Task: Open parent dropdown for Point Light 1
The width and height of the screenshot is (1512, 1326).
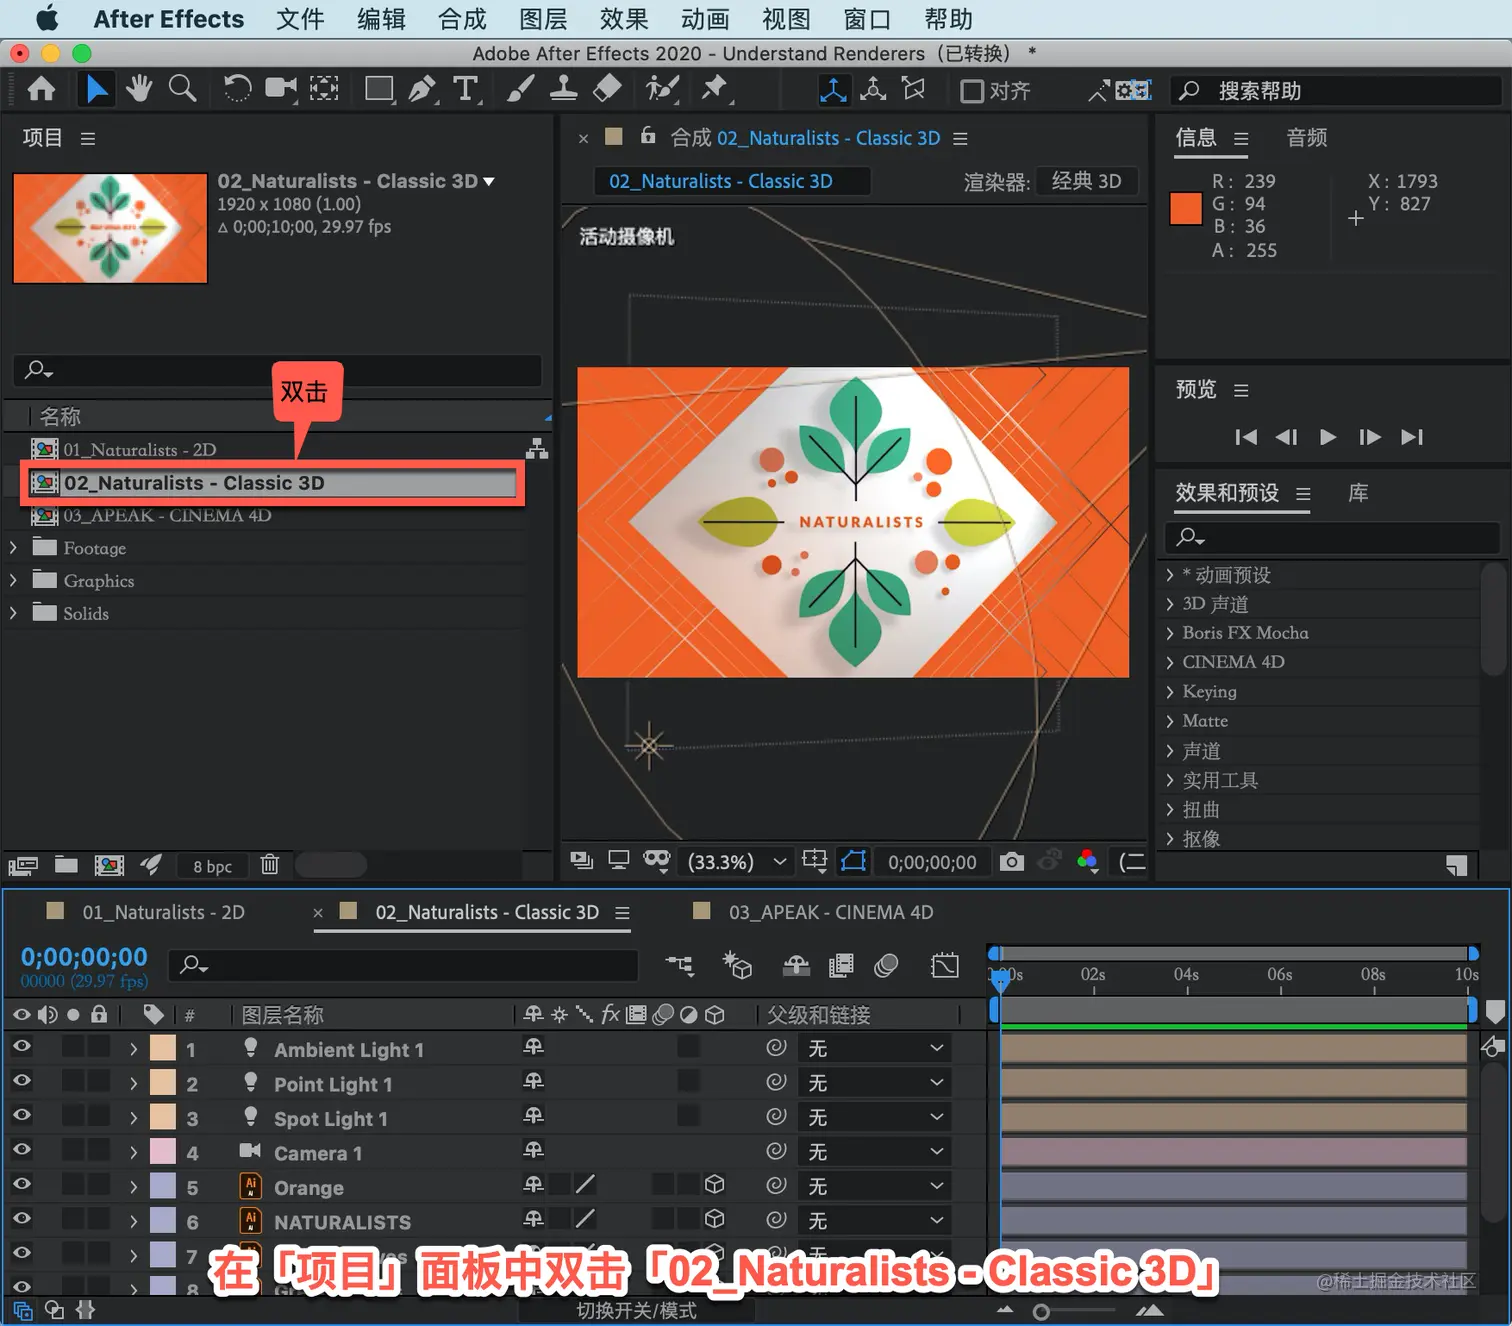Action: click(x=875, y=1083)
